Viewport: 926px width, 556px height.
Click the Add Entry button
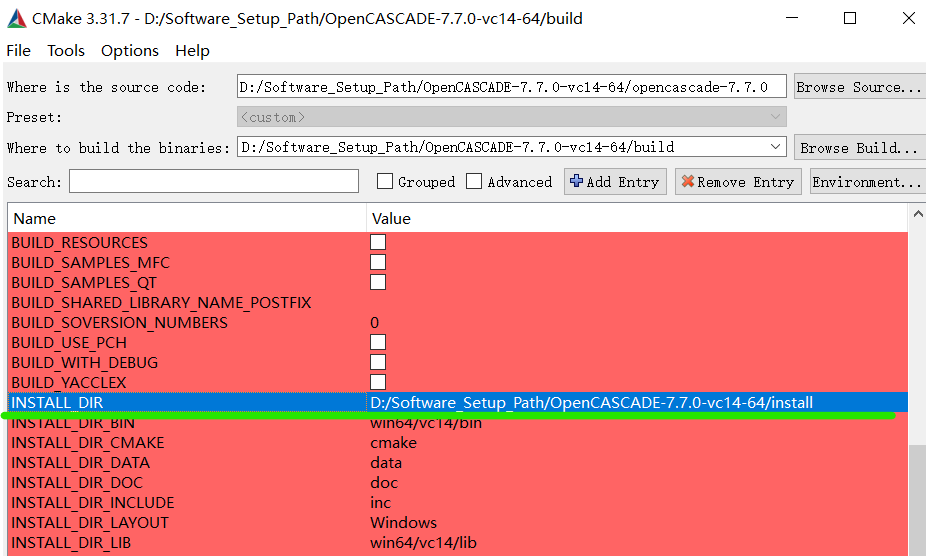point(615,181)
